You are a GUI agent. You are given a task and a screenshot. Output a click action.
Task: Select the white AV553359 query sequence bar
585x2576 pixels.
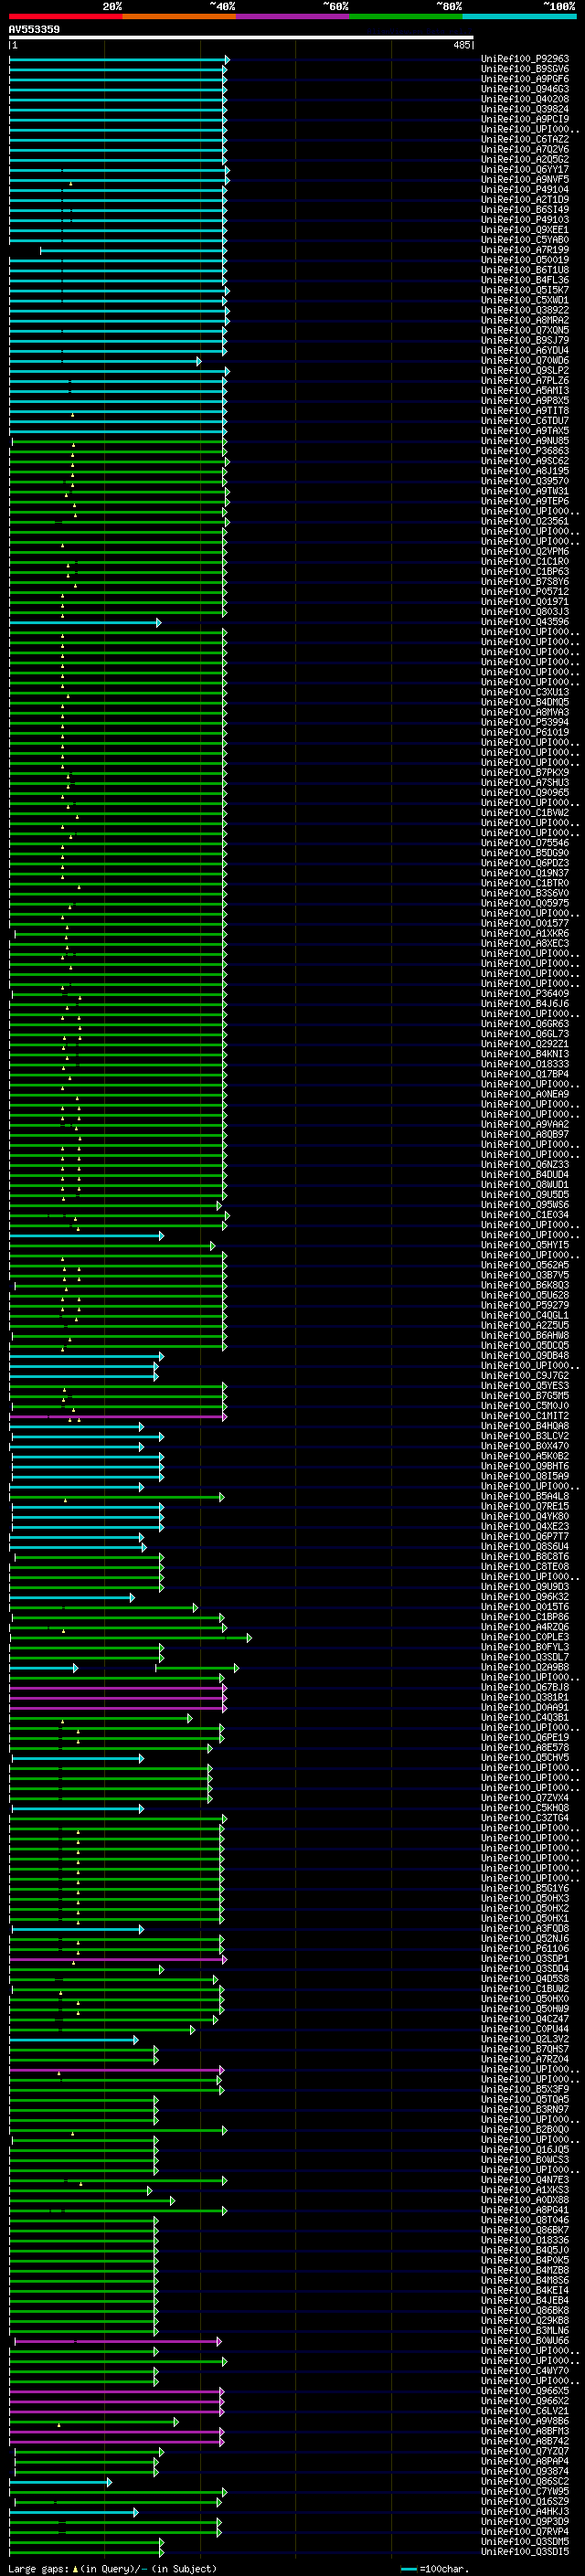pos(241,38)
